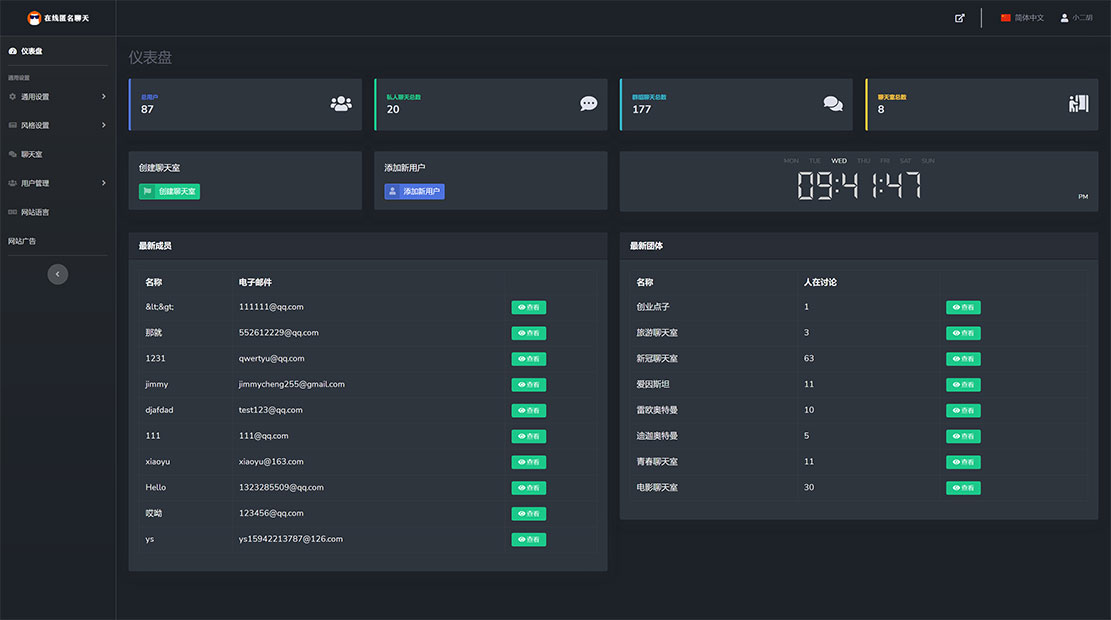Click the 添加新用户 blue button
Screen dimensions: 1111x620
click(414, 190)
